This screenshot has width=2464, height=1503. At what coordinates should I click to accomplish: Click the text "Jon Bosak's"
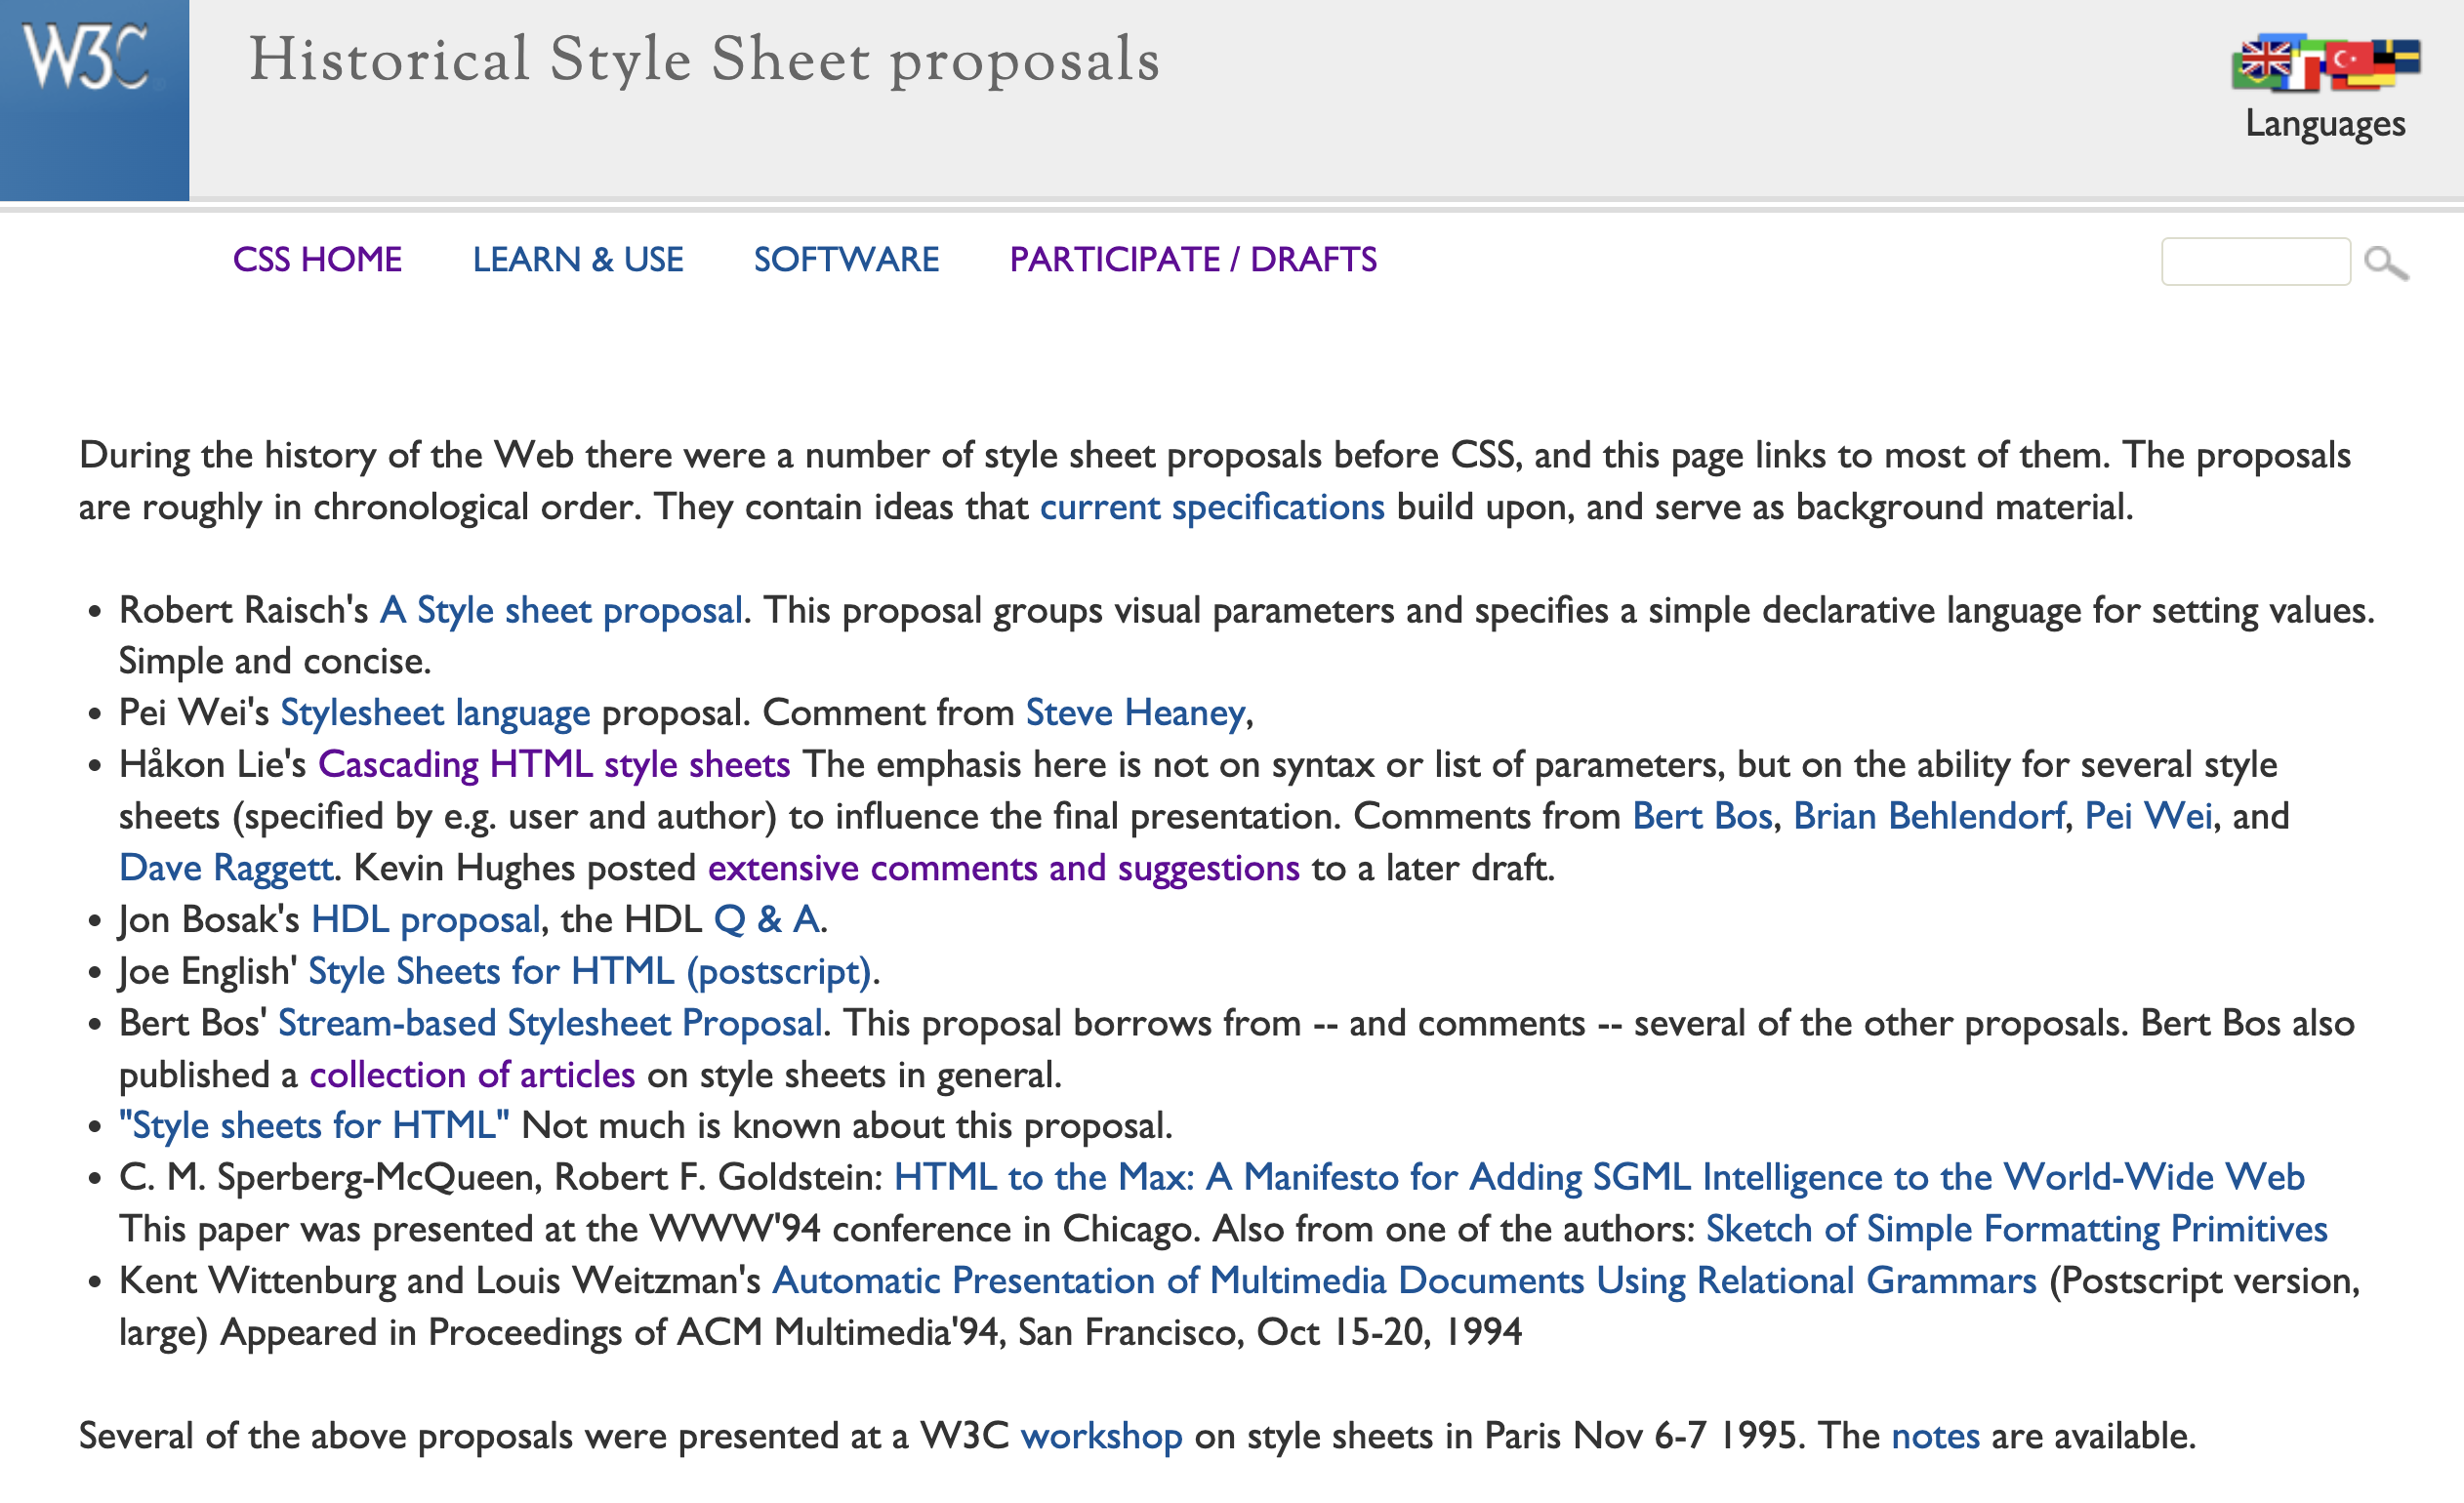click(209, 920)
